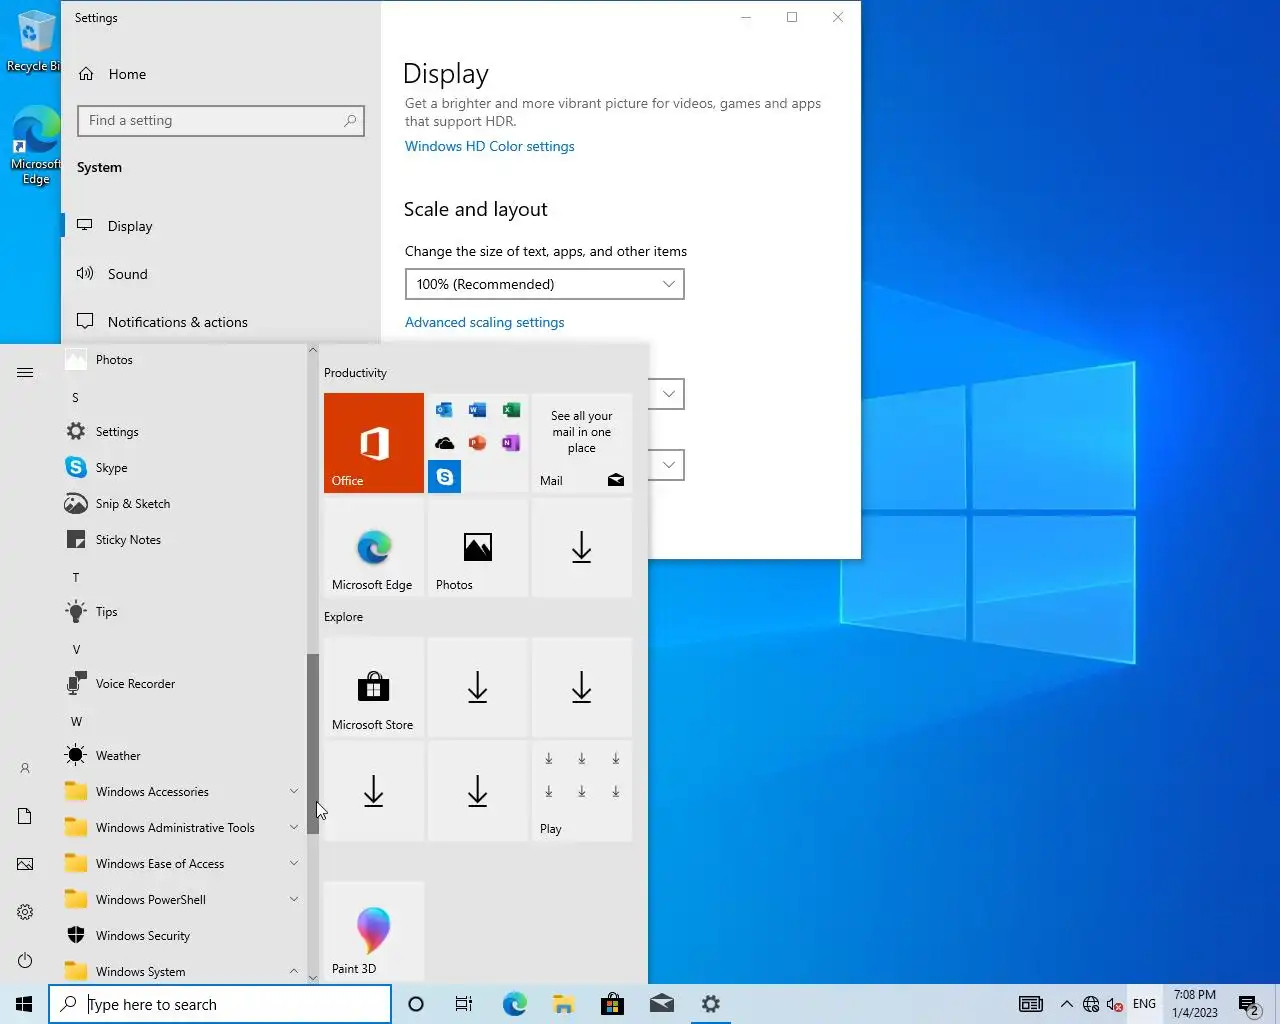This screenshot has width=1280, height=1024.
Task: Open File Explorer from the taskbar
Action: coord(563,1004)
